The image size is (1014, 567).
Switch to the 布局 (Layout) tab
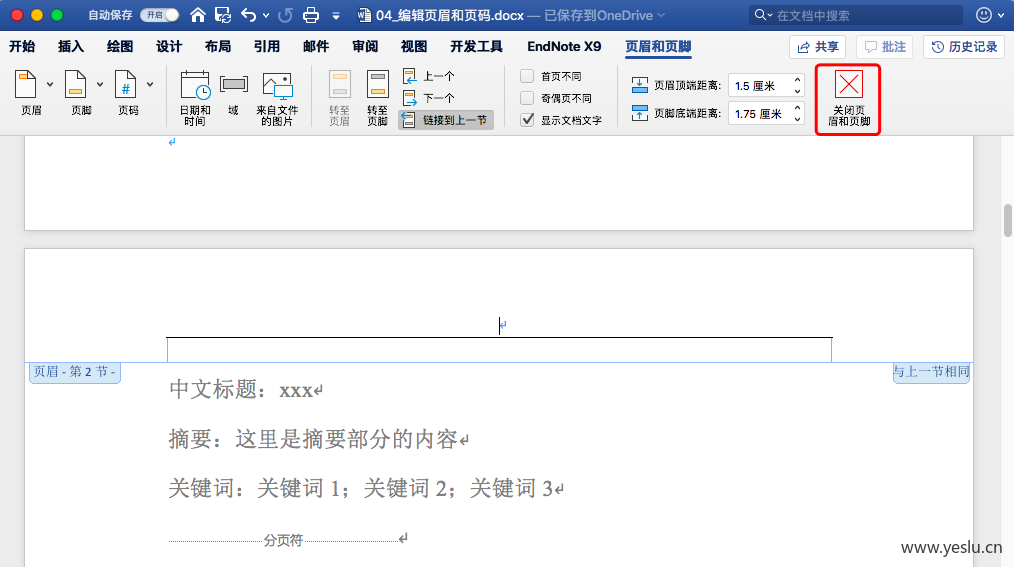(218, 47)
